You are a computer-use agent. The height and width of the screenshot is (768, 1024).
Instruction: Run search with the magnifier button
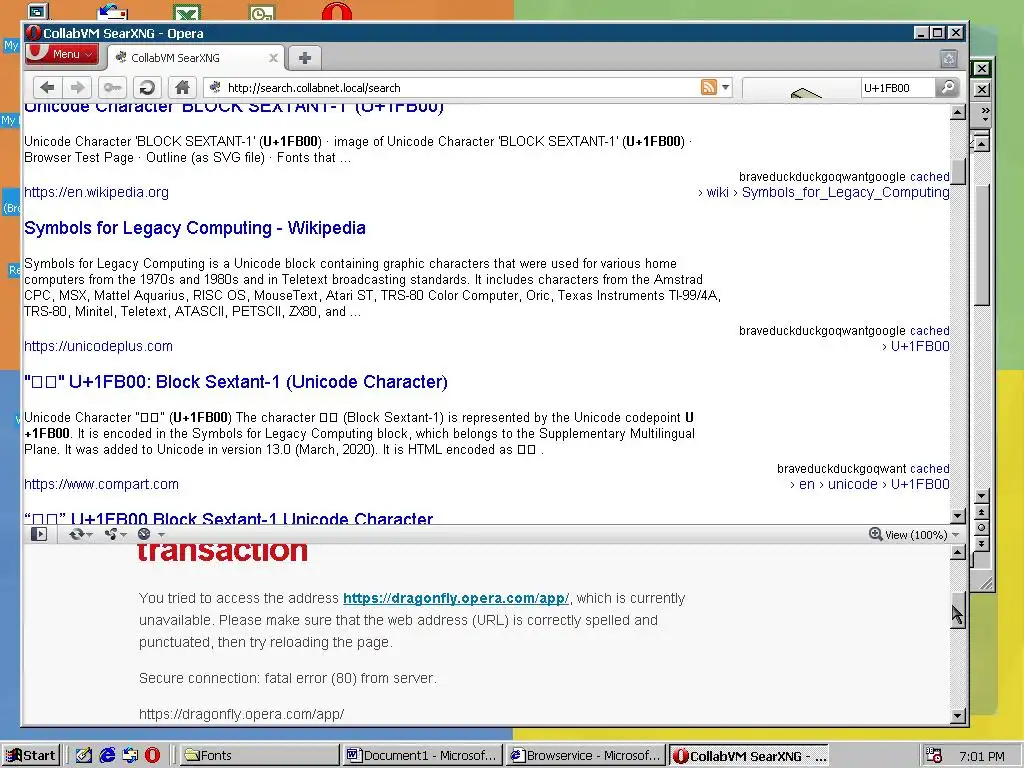pyautogui.click(x=947, y=87)
